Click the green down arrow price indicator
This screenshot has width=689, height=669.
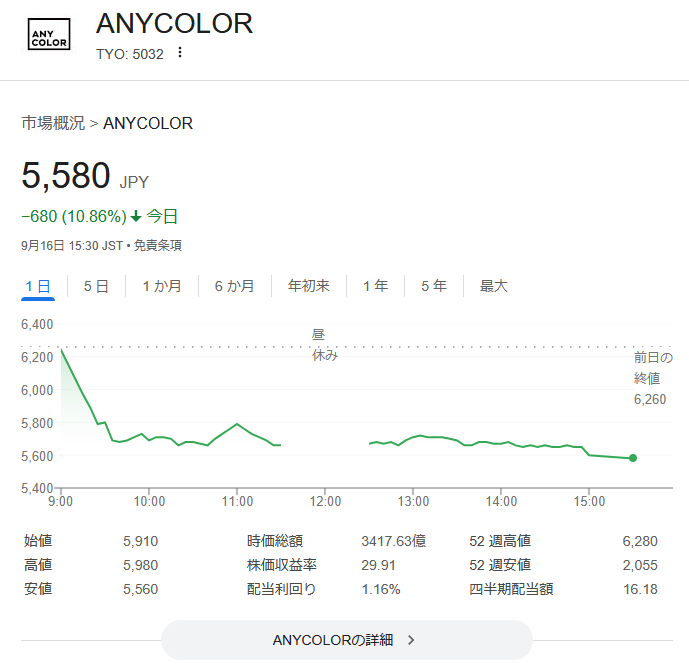coord(136,216)
